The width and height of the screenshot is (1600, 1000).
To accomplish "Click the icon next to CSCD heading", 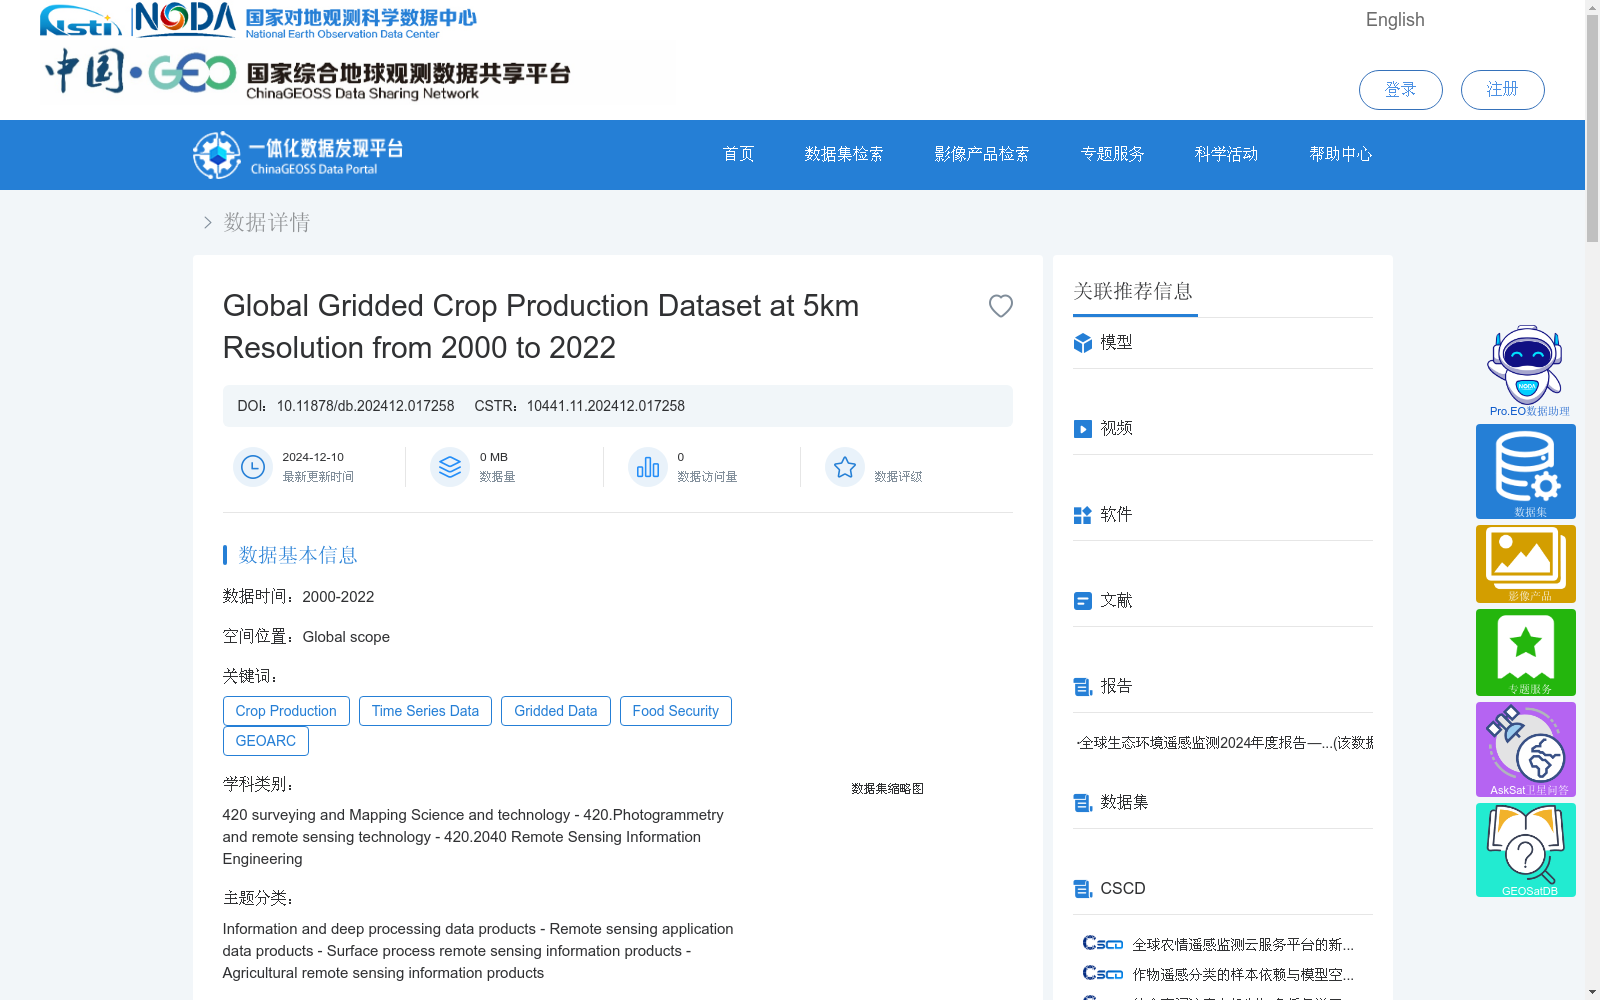I will pyautogui.click(x=1083, y=889).
